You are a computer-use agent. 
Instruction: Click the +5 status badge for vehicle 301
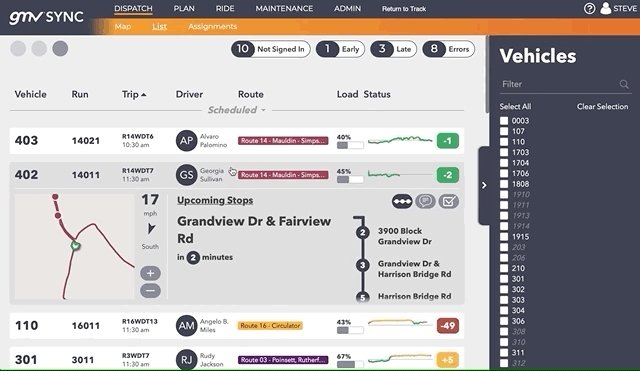448,360
